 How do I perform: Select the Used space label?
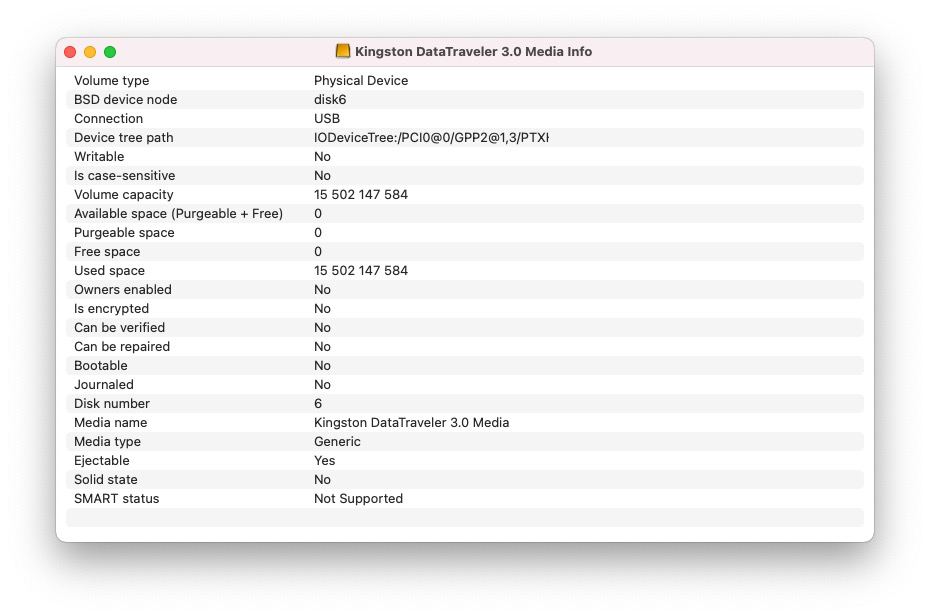coord(109,270)
